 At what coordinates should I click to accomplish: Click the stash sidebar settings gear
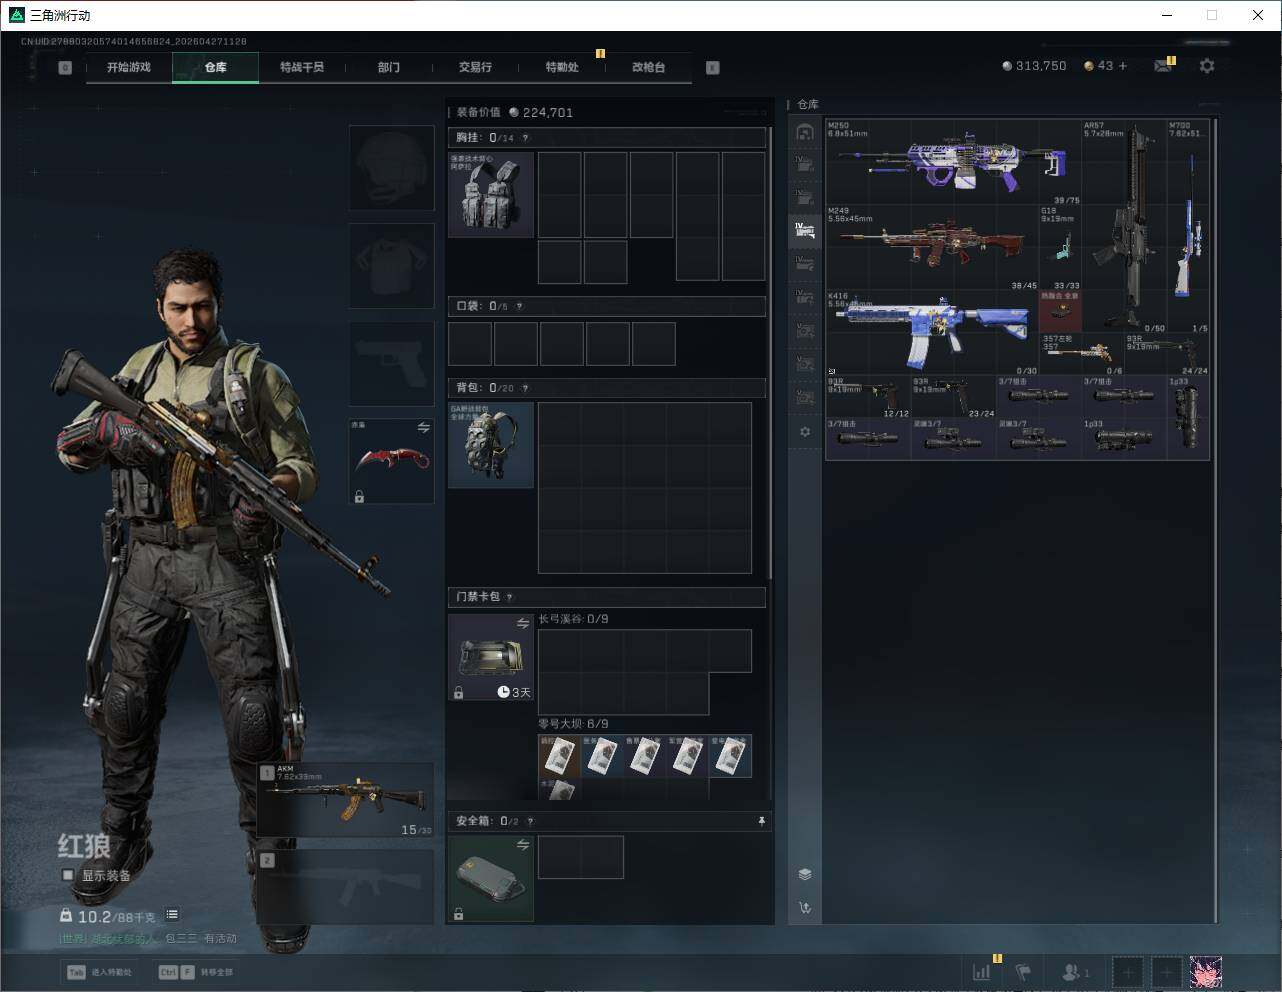tap(805, 432)
